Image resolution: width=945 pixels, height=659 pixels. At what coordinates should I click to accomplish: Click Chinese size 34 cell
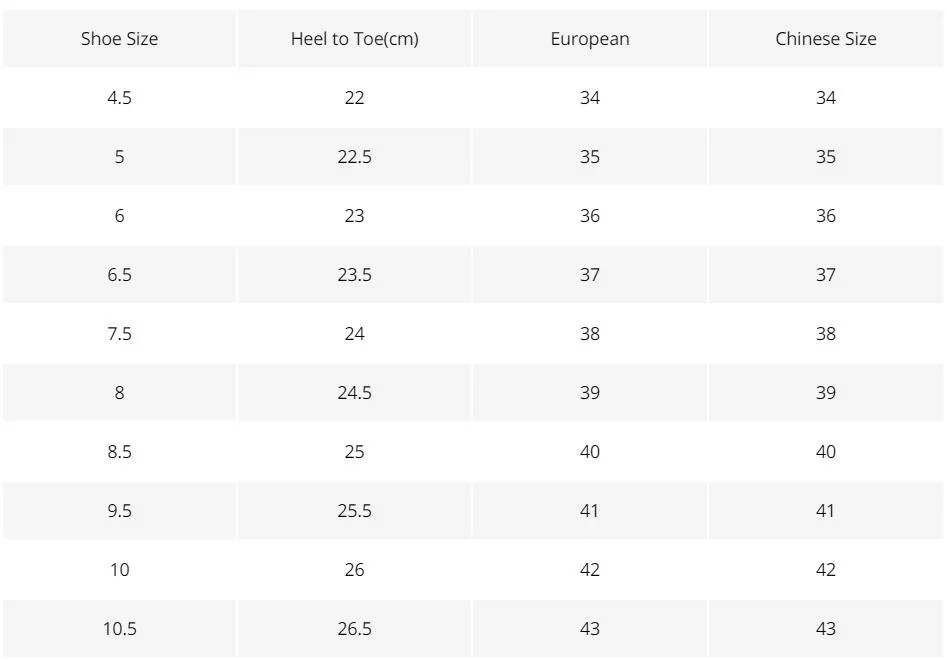pos(826,98)
